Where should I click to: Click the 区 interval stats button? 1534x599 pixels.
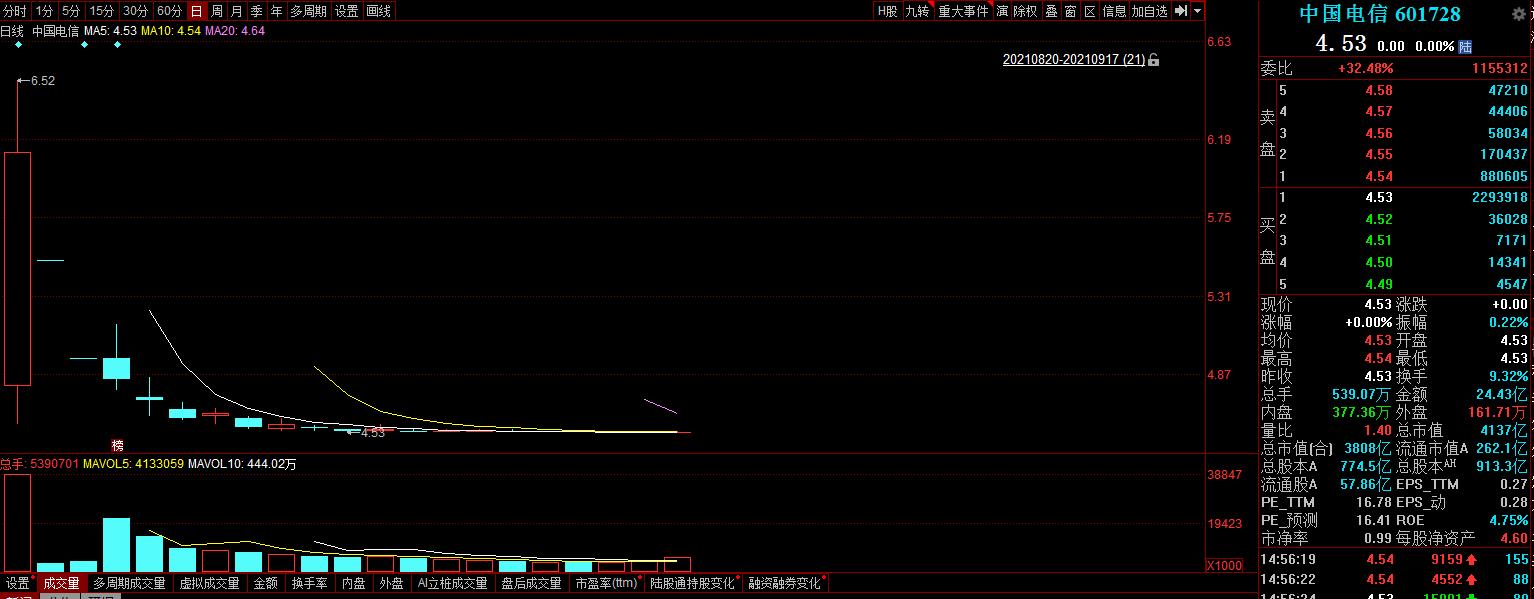[x=1091, y=11]
